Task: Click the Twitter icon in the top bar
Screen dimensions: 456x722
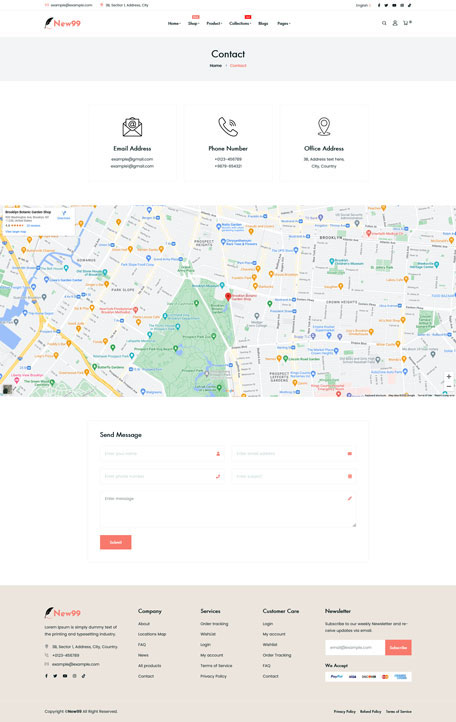Action: (x=386, y=6)
